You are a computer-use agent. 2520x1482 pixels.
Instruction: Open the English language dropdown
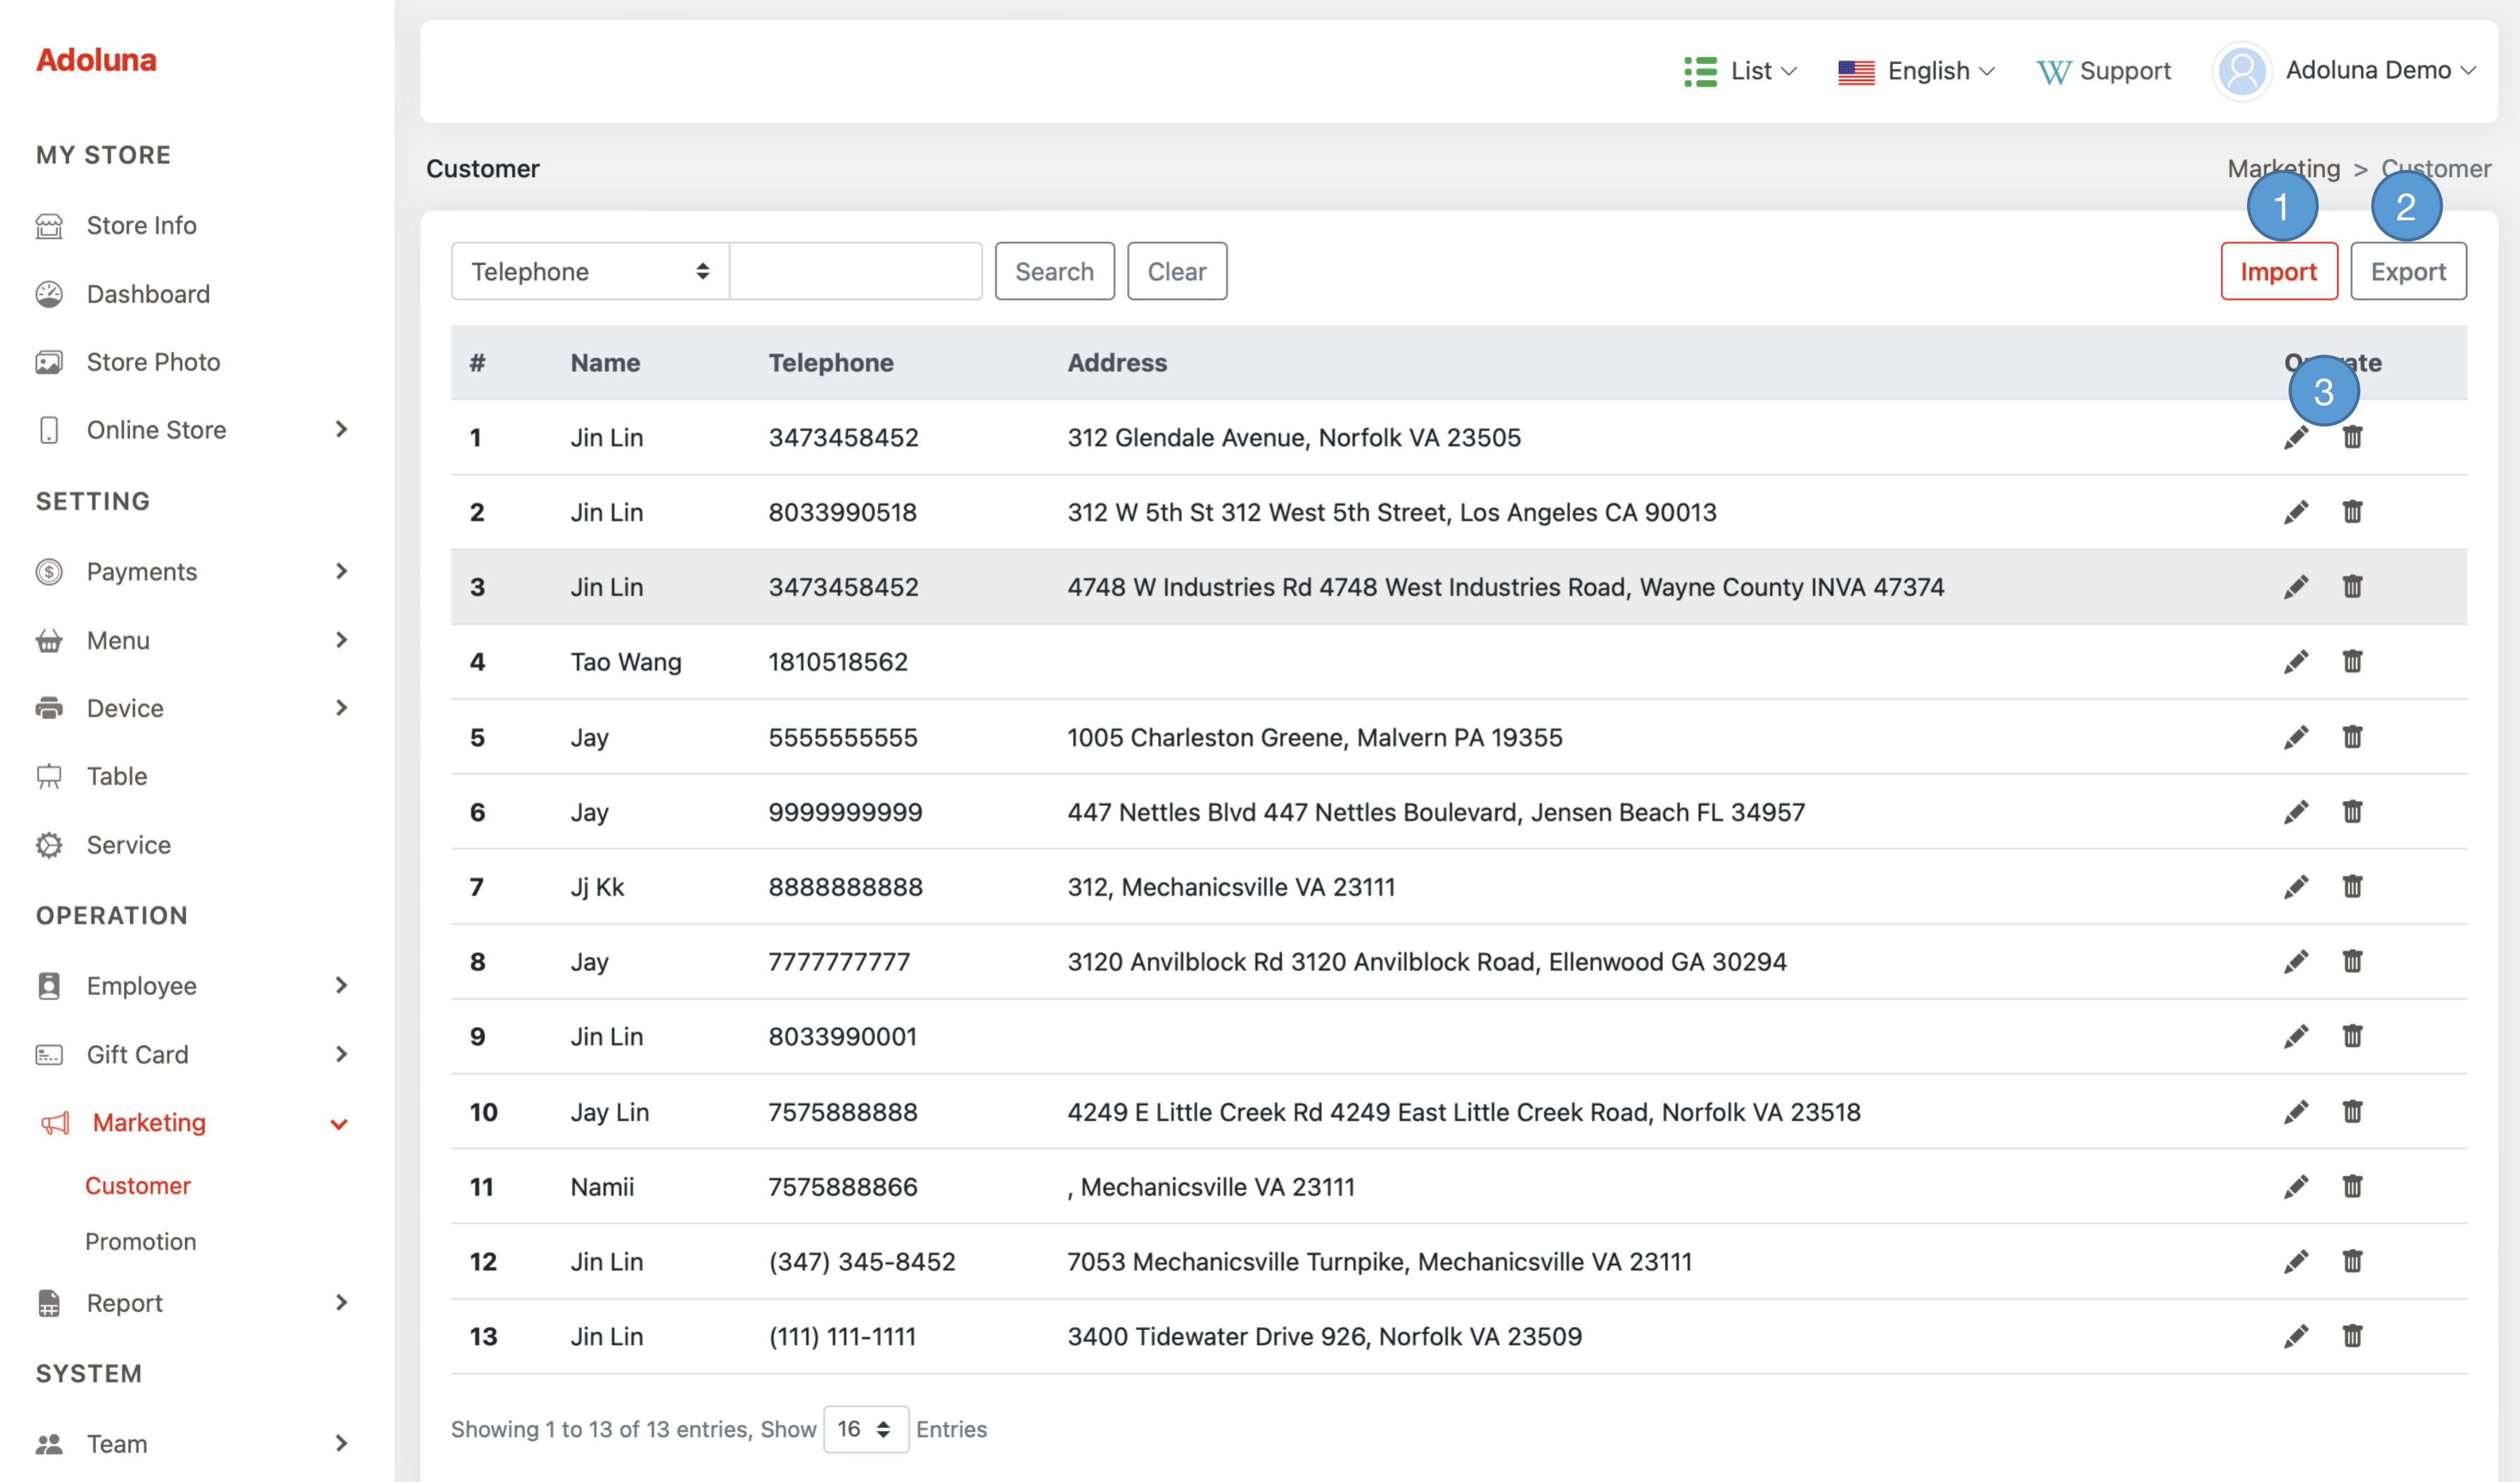[x=1916, y=71]
